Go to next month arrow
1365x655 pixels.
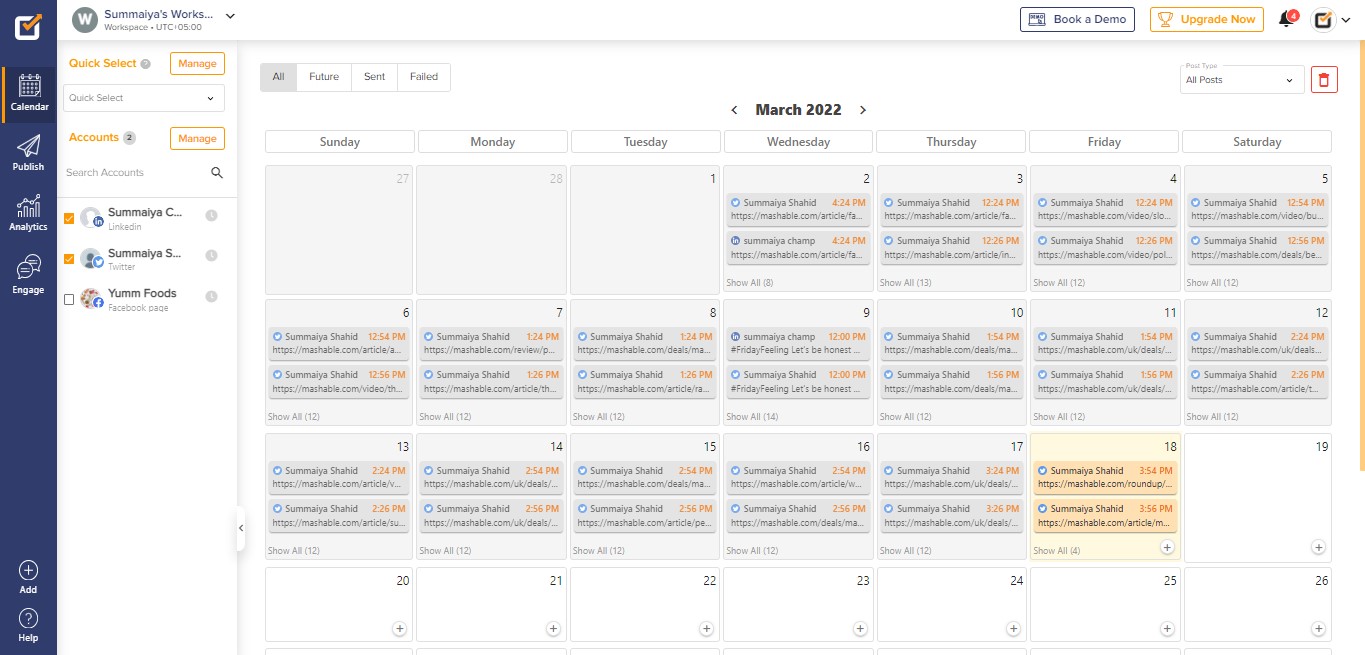tap(863, 110)
